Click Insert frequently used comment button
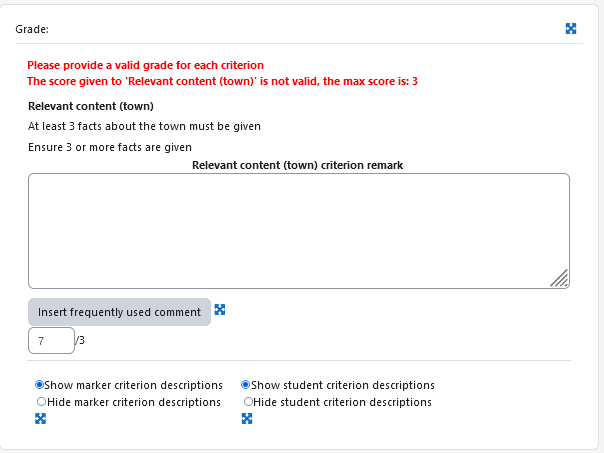The image size is (604, 453). 119,312
